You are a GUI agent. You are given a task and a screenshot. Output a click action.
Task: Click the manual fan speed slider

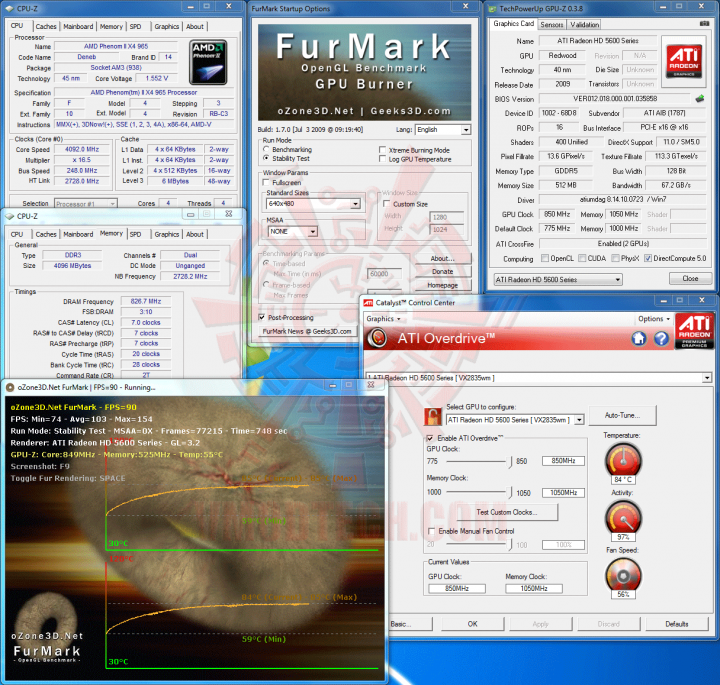(478, 545)
